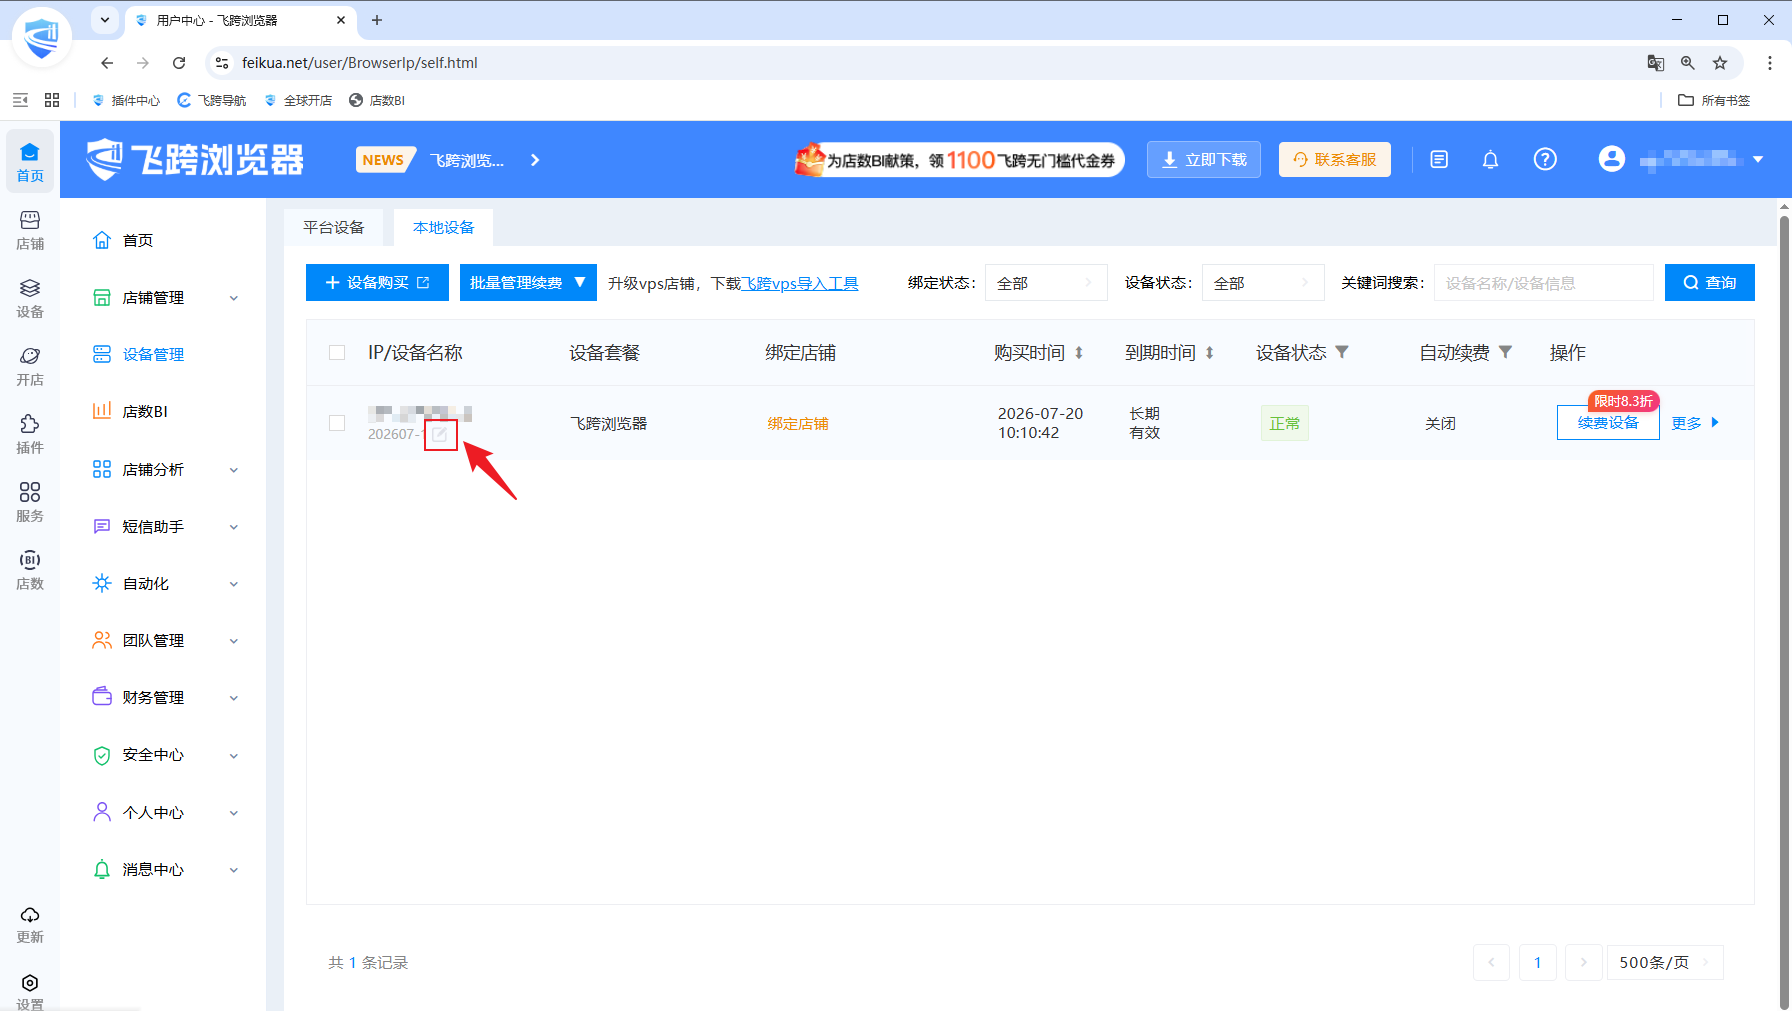The image size is (1792, 1011).
Task: Sort by 到期时间 column
Action: [x=1210, y=353]
